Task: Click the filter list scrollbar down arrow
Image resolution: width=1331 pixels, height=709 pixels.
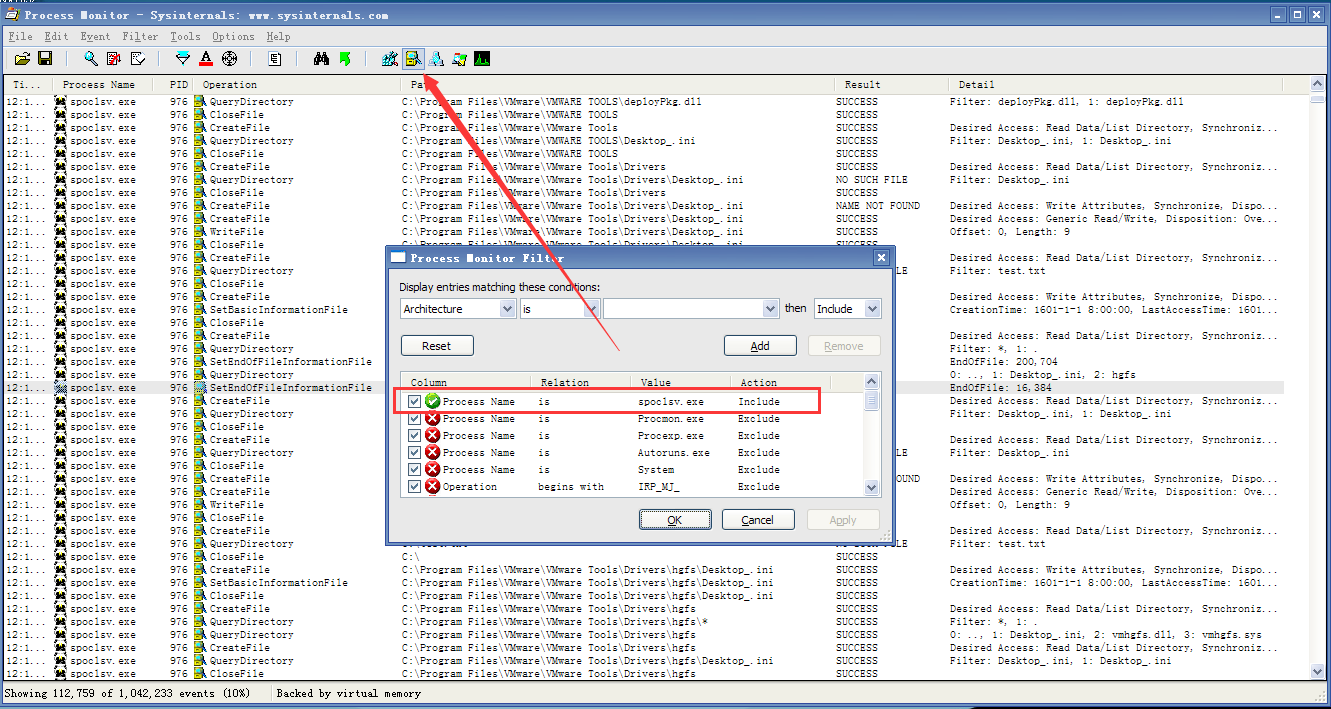Action: click(x=872, y=487)
